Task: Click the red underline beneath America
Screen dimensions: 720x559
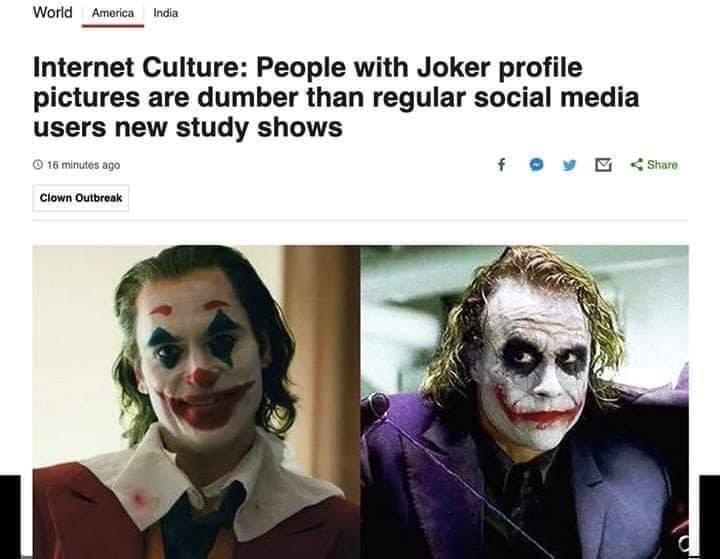Action: point(112,26)
